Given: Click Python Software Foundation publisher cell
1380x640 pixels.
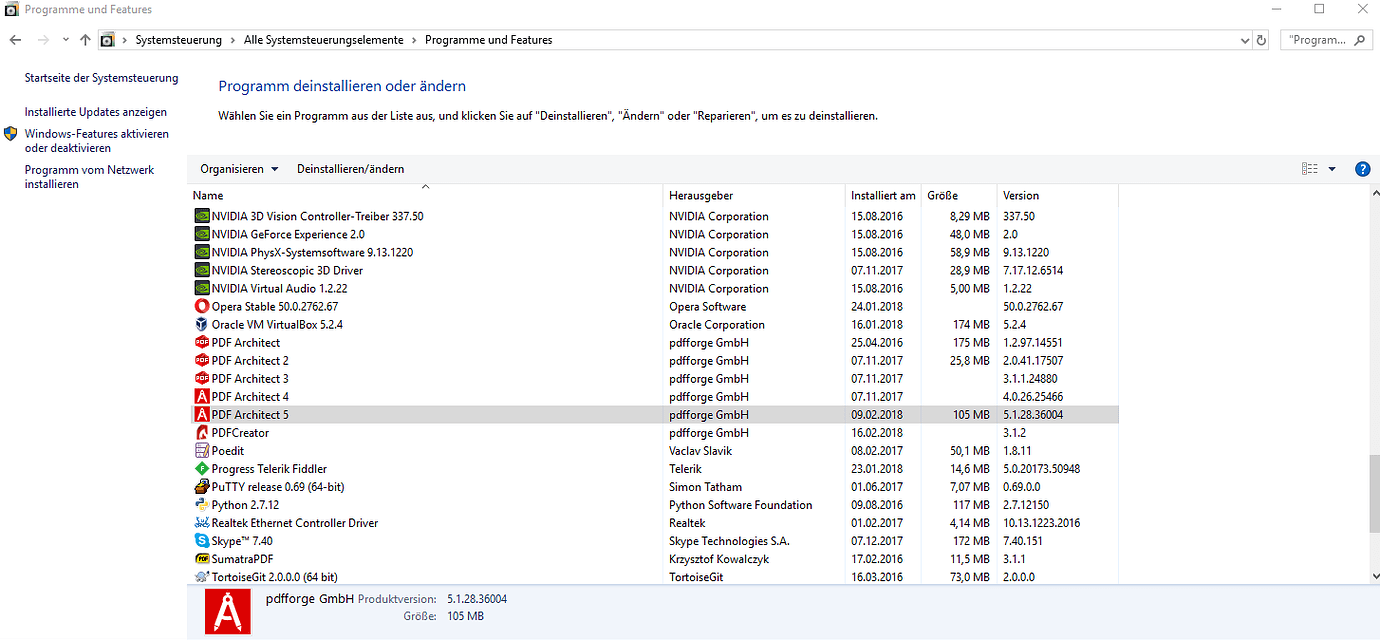Looking at the screenshot, I should [741, 504].
